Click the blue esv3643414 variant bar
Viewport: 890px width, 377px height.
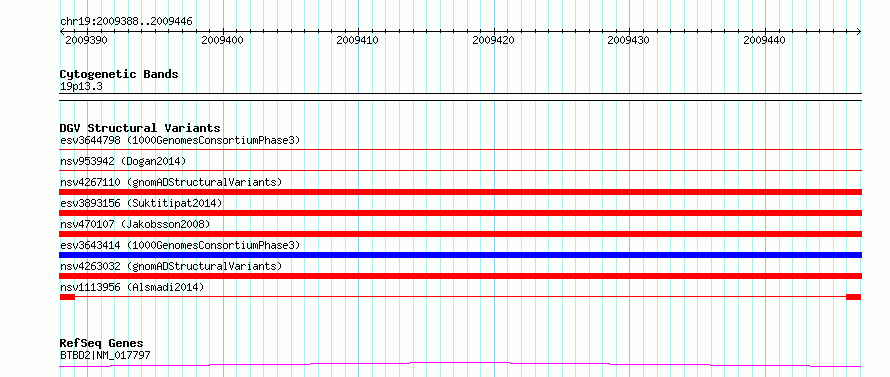pyautogui.click(x=460, y=255)
